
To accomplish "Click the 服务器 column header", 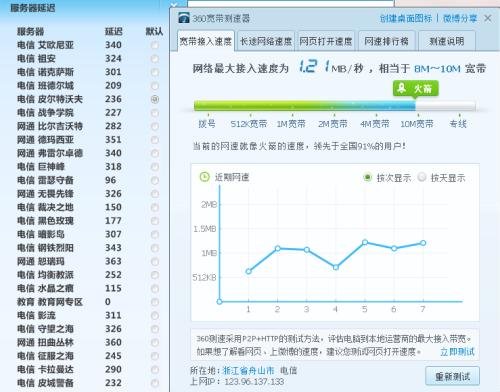I will point(31,32).
